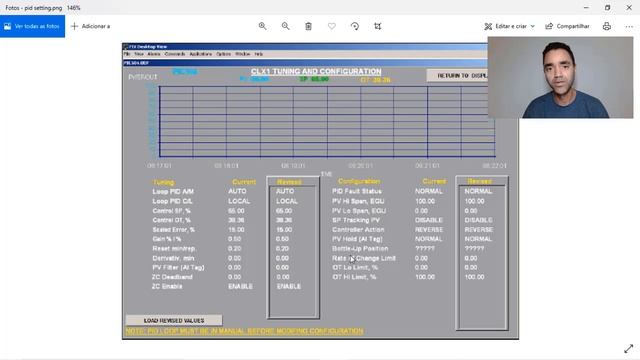Click the yellow note about manual mode

pyautogui.click(x=244, y=331)
